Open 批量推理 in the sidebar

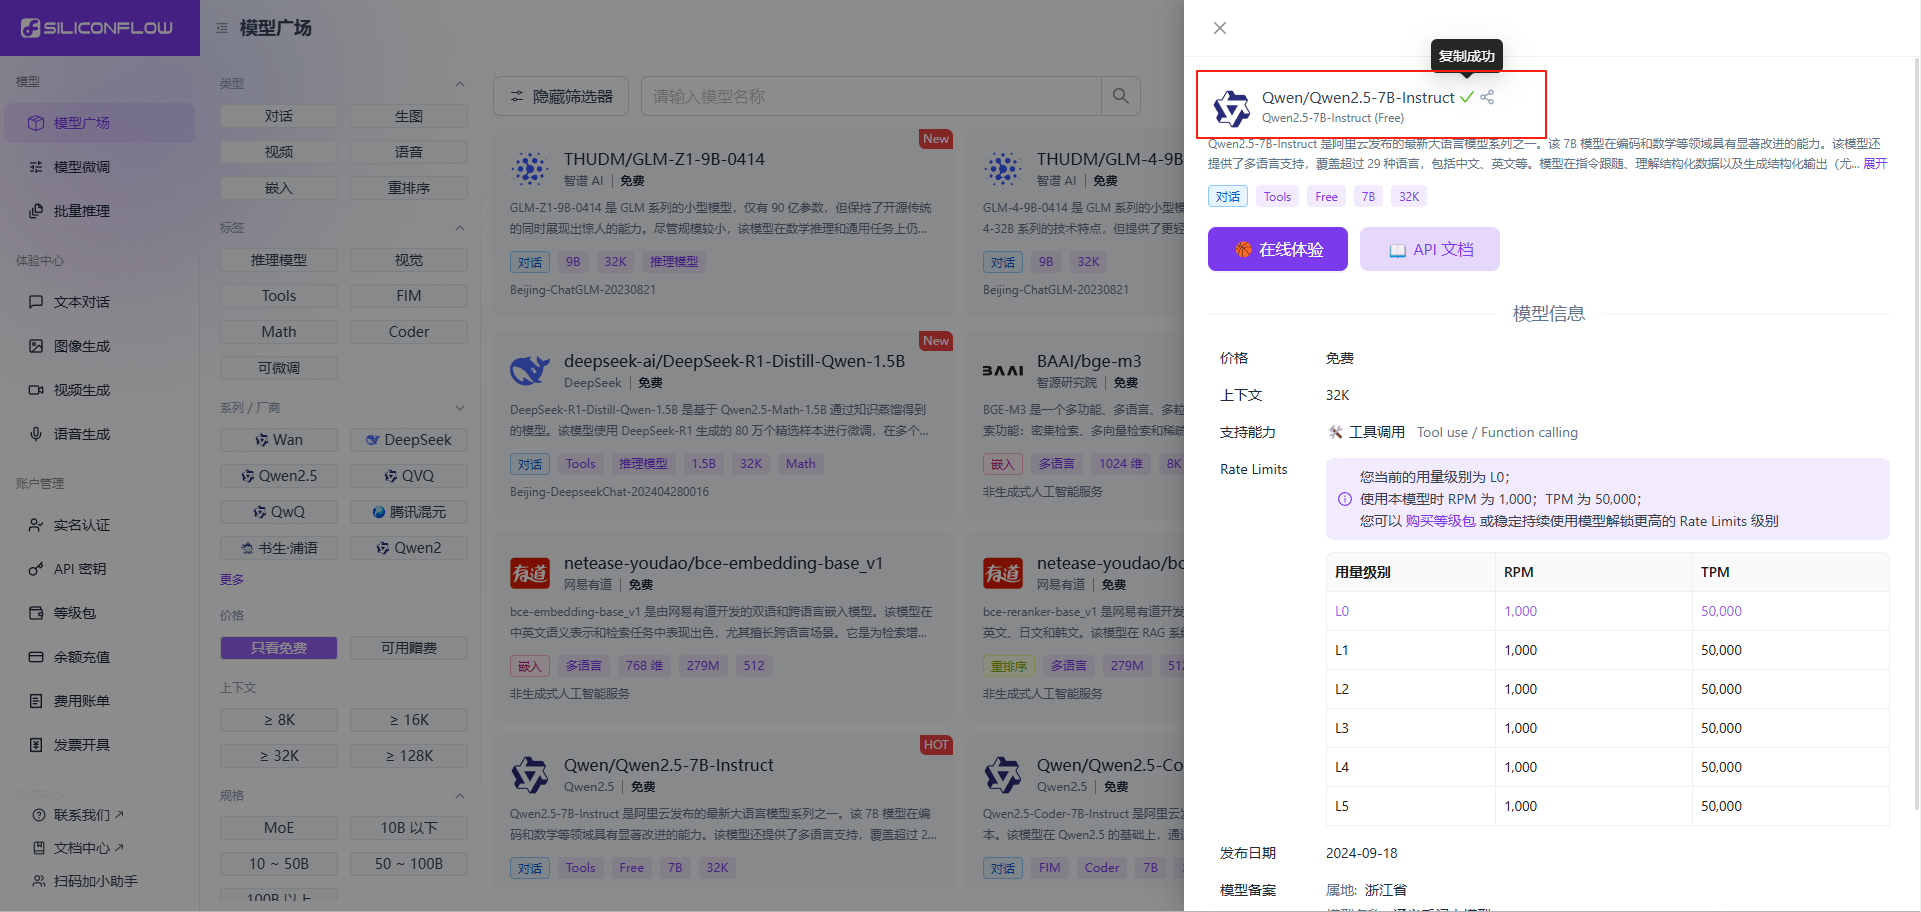coord(81,211)
